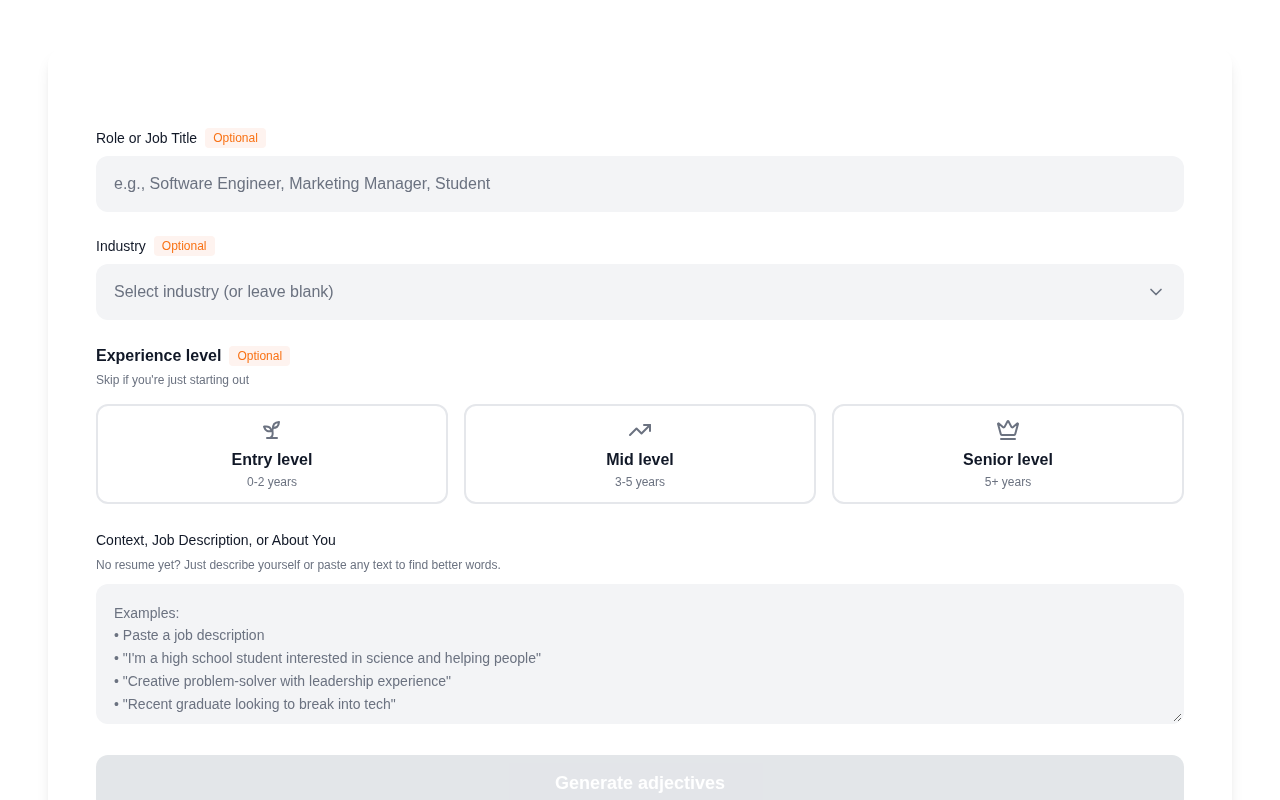Click the chevron arrow in the Industry field
The image size is (1280, 800).
tap(1156, 292)
